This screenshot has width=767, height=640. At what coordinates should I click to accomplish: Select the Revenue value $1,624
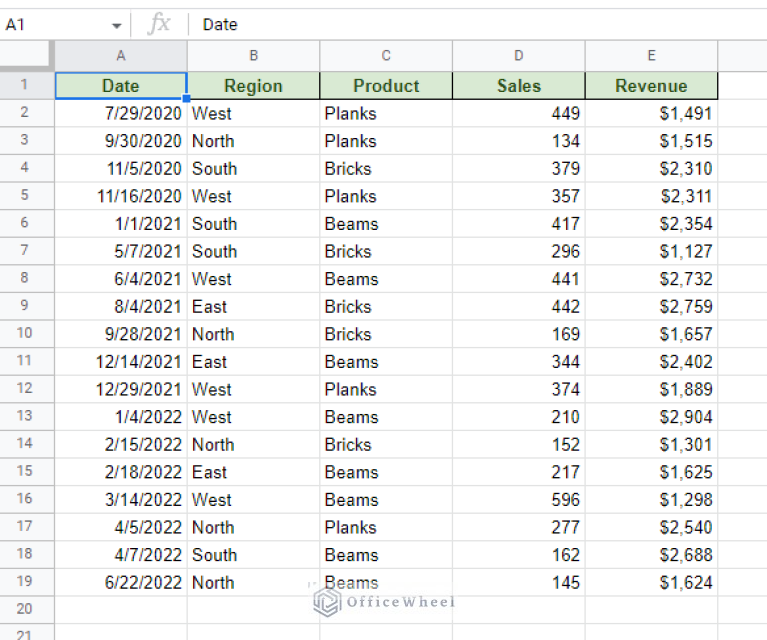pyautogui.click(x=651, y=583)
